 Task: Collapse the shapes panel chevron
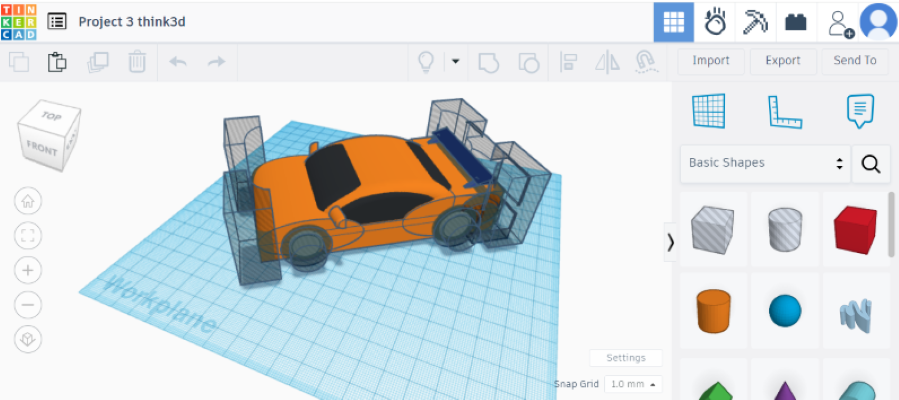(670, 242)
